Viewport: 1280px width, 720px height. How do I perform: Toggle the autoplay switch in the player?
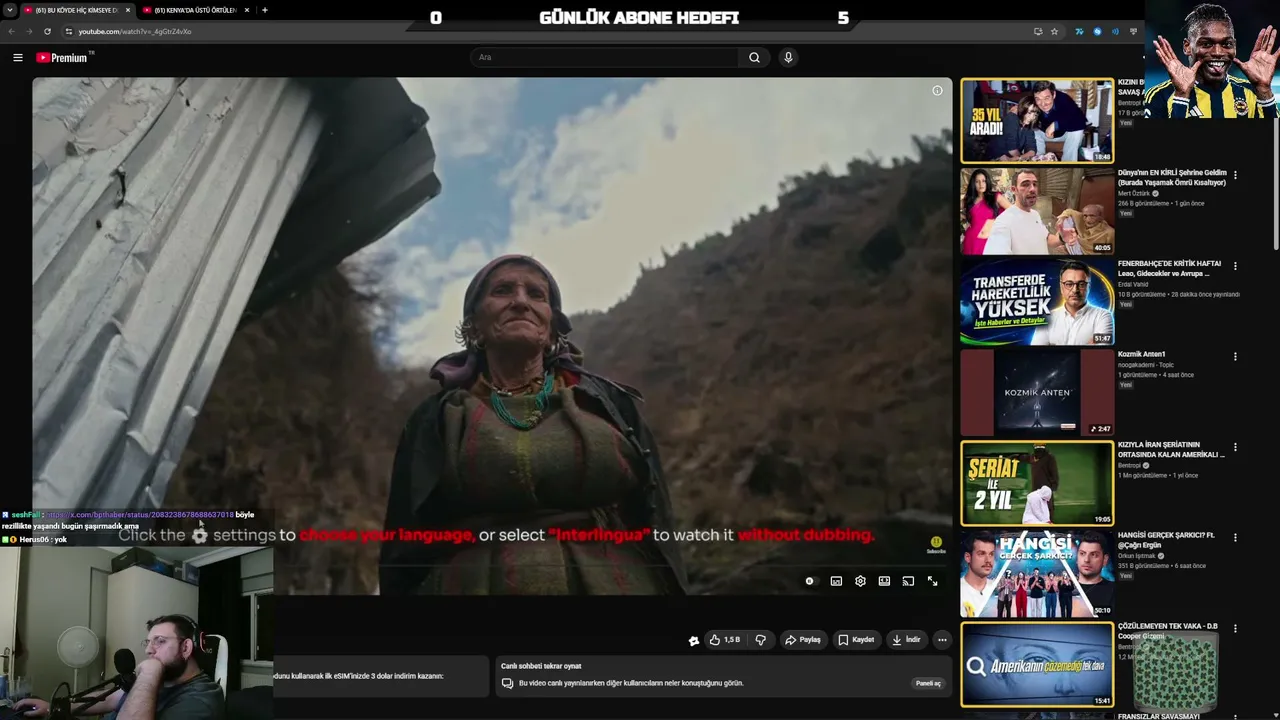[x=810, y=581]
